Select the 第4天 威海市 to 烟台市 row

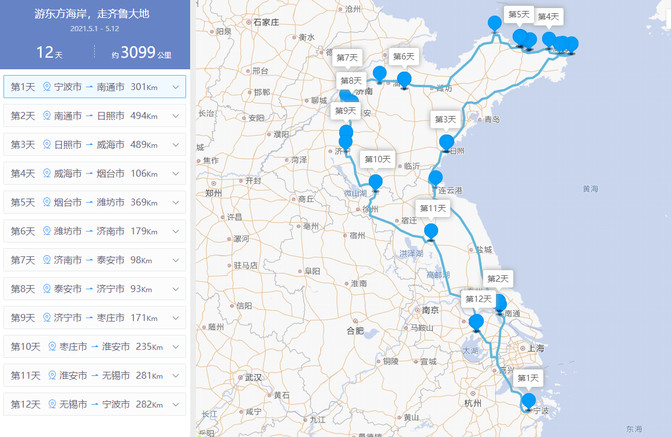(94, 174)
